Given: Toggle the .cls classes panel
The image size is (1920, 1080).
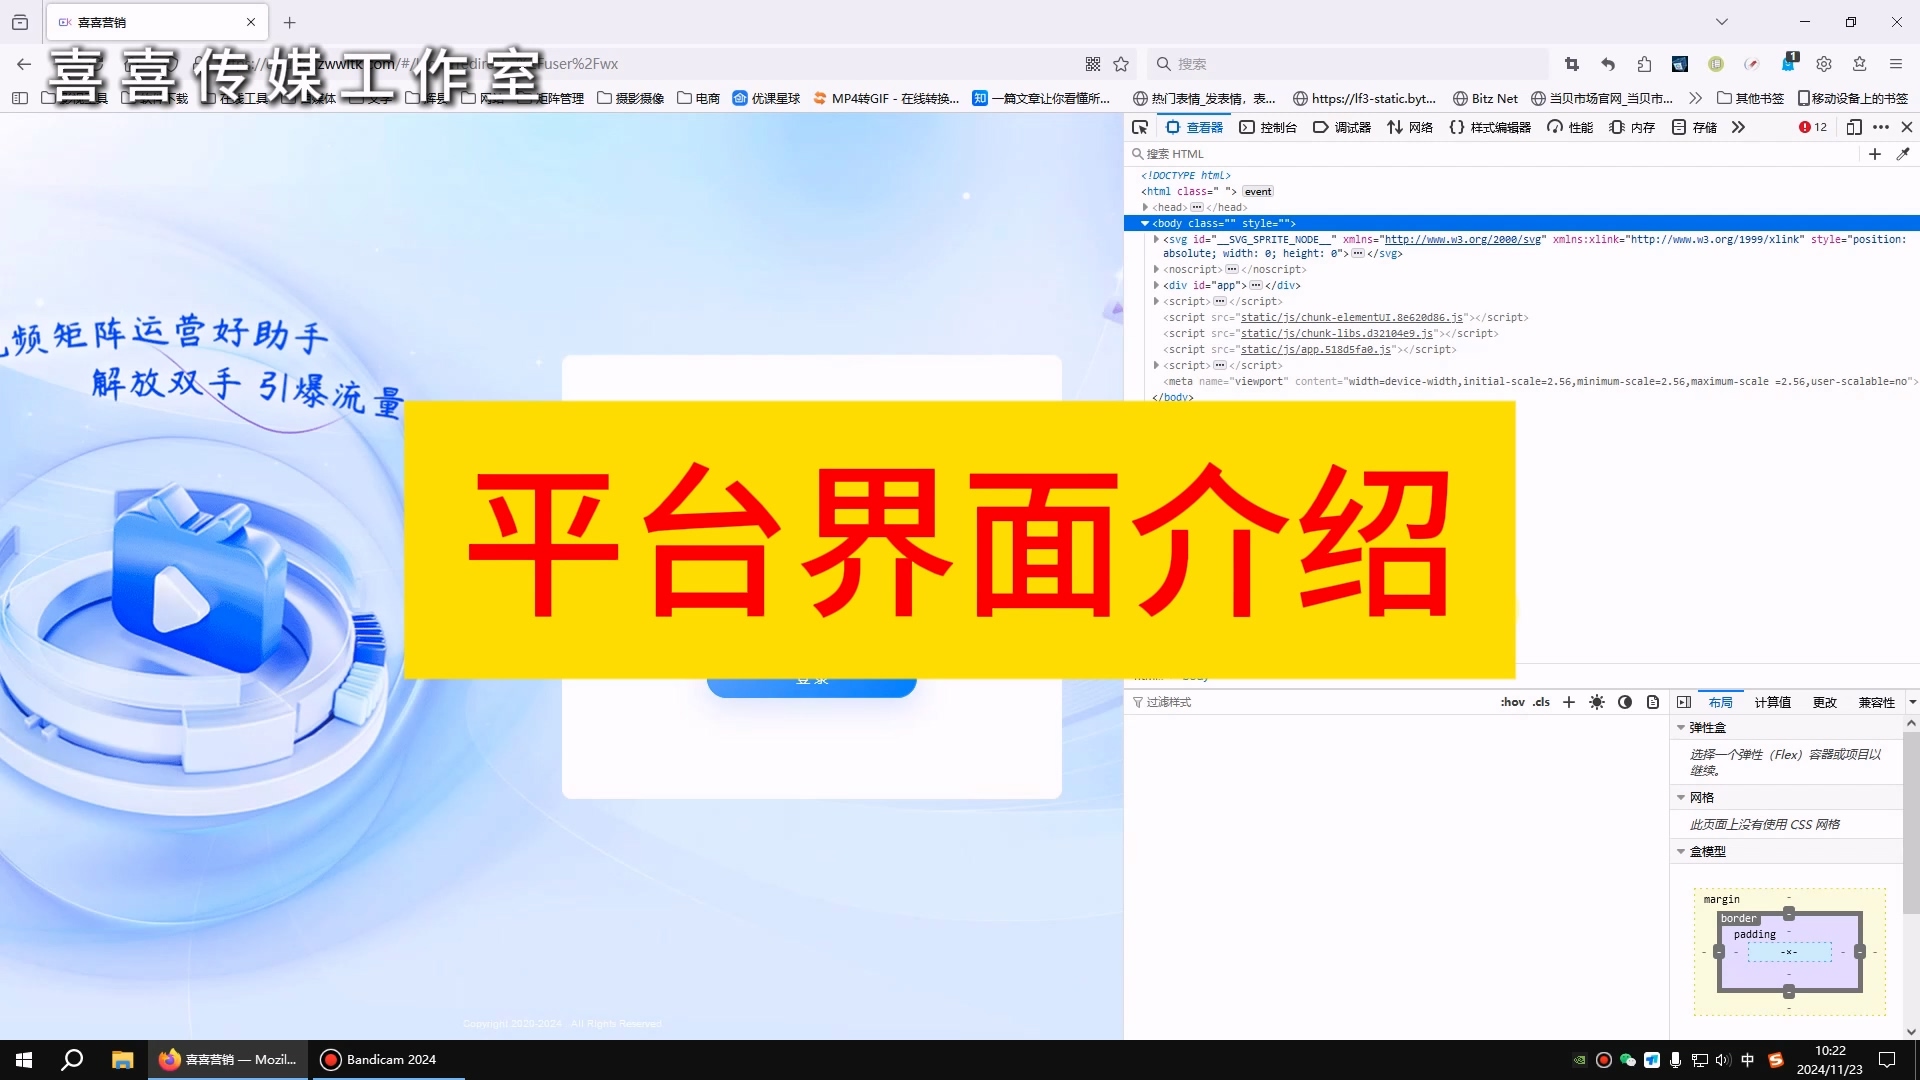Looking at the screenshot, I should click(1542, 702).
